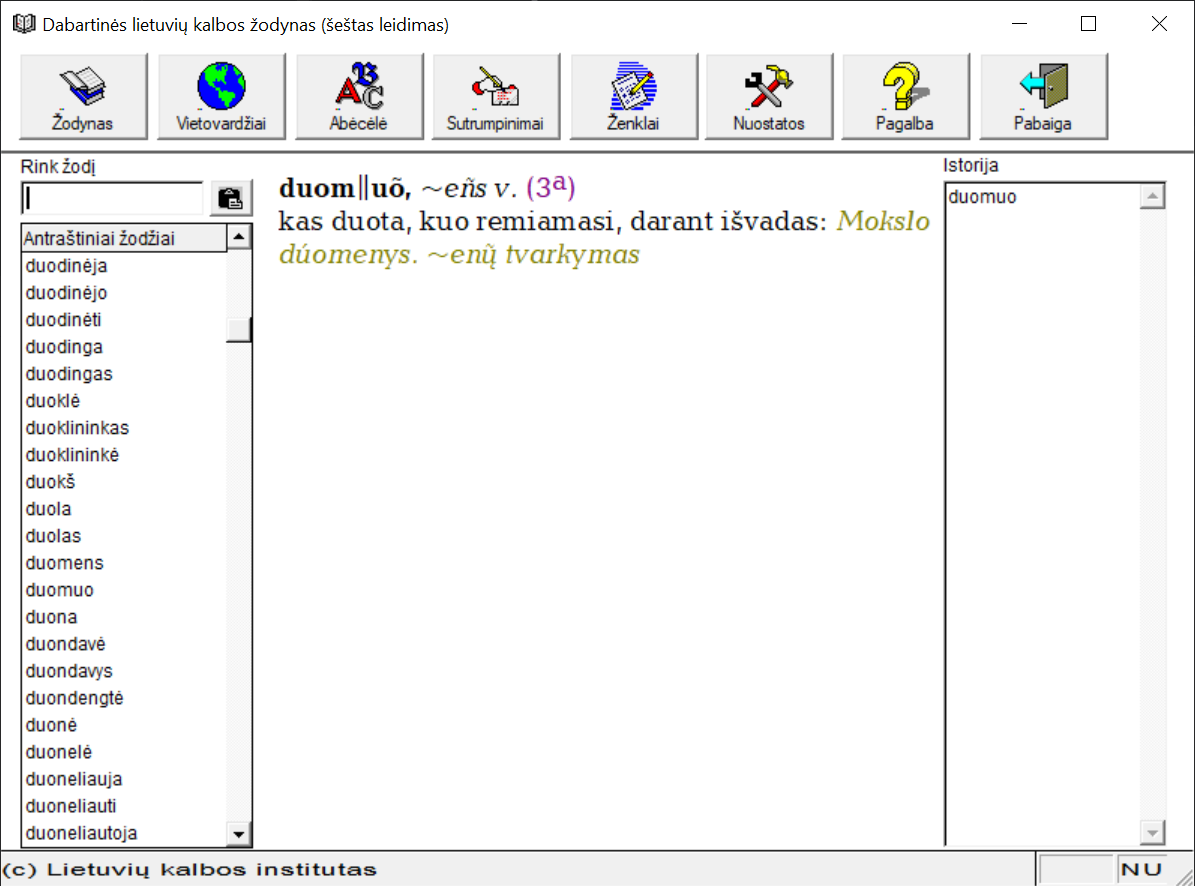
Task: Select the word "duokš"
Action: pyautogui.click(x=50, y=482)
